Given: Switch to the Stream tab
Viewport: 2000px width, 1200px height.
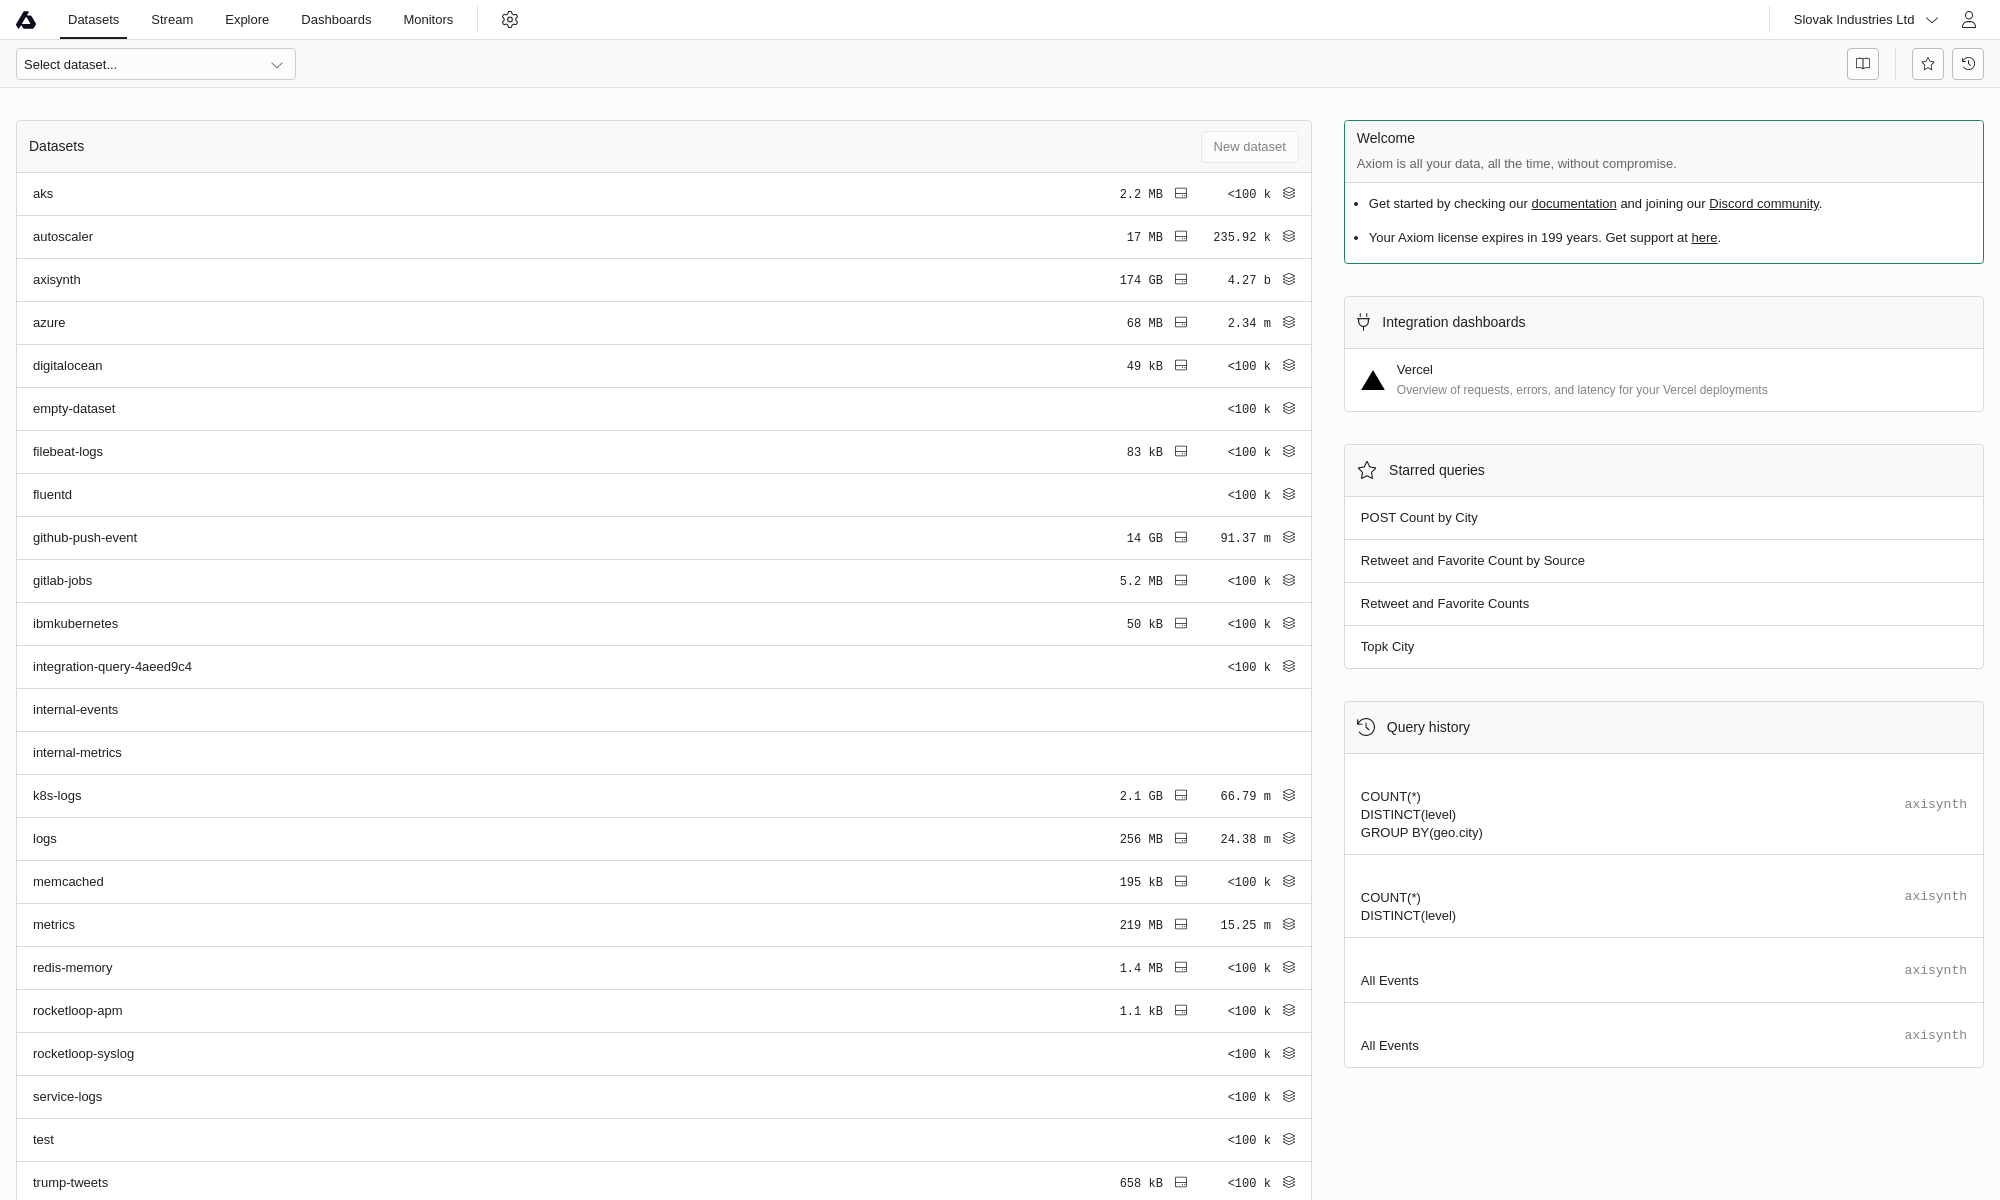Looking at the screenshot, I should pyautogui.click(x=172, y=20).
